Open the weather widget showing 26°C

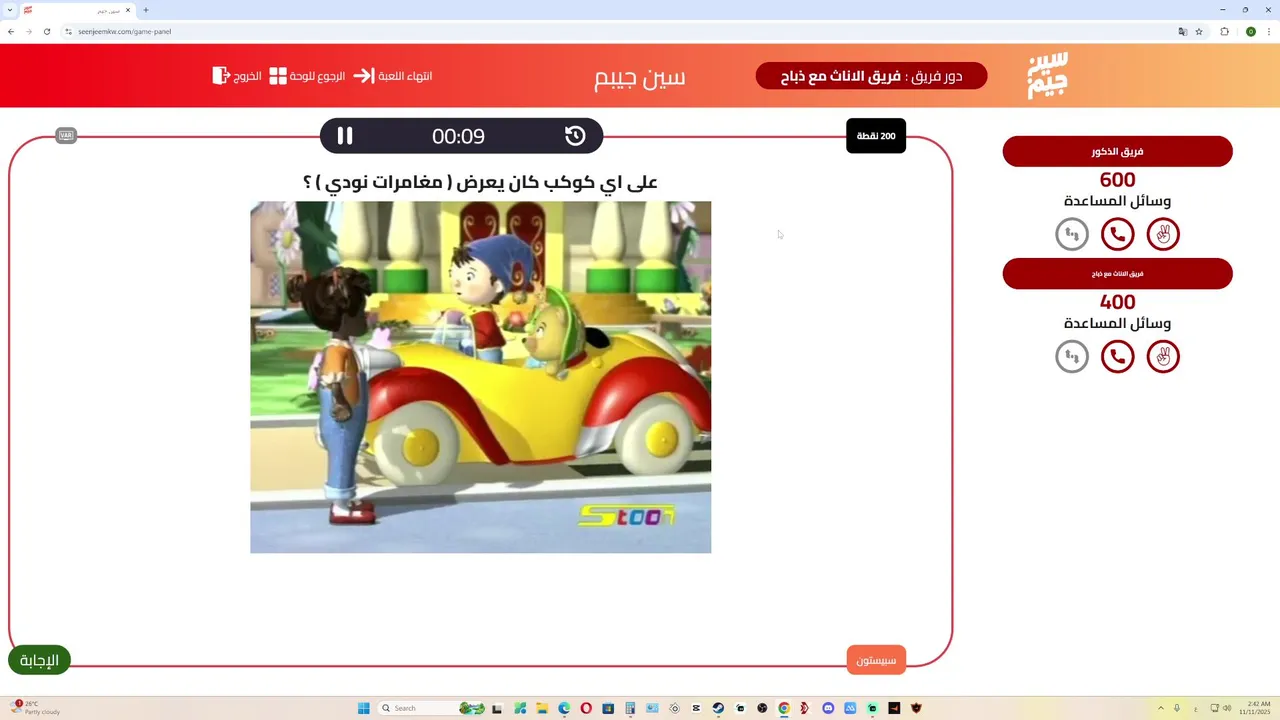pos(36,708)
